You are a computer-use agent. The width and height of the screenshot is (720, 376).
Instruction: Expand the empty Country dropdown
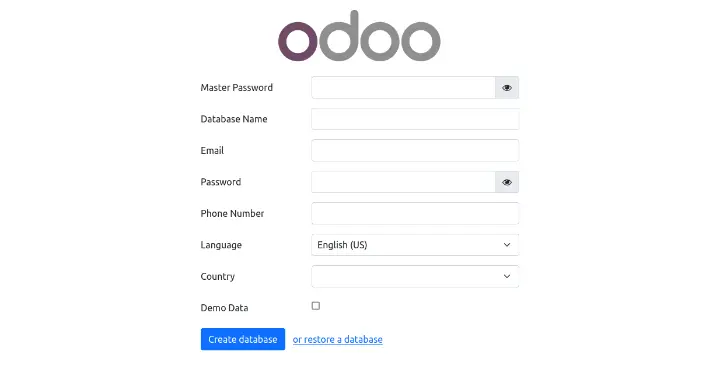[x=415, y=276]
